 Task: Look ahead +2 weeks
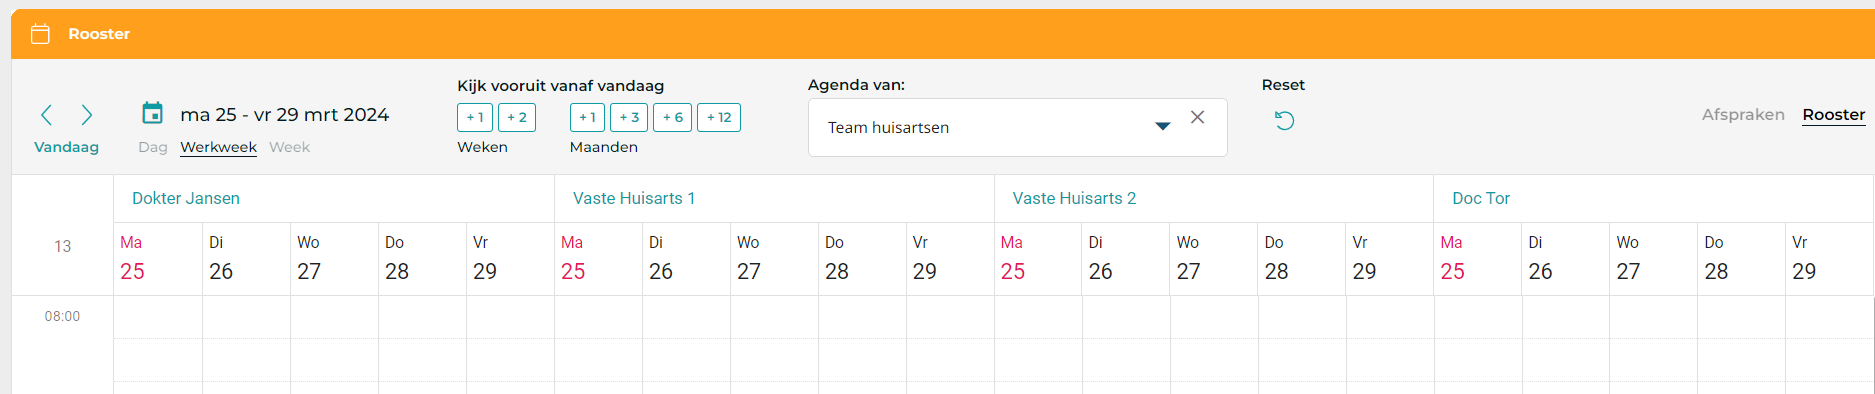517,117
